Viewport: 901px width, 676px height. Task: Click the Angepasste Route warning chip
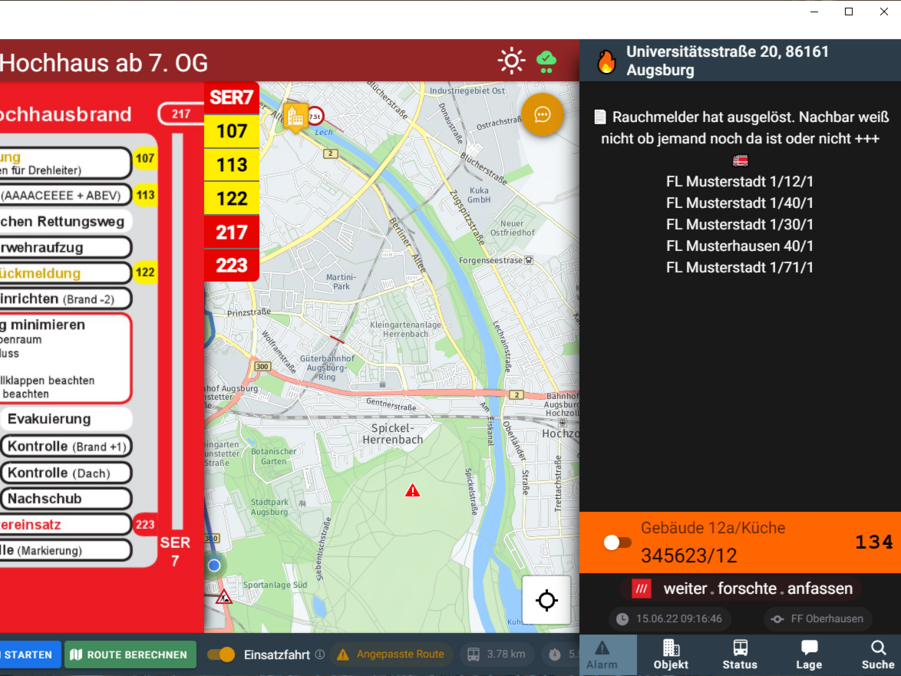[391, 655]
